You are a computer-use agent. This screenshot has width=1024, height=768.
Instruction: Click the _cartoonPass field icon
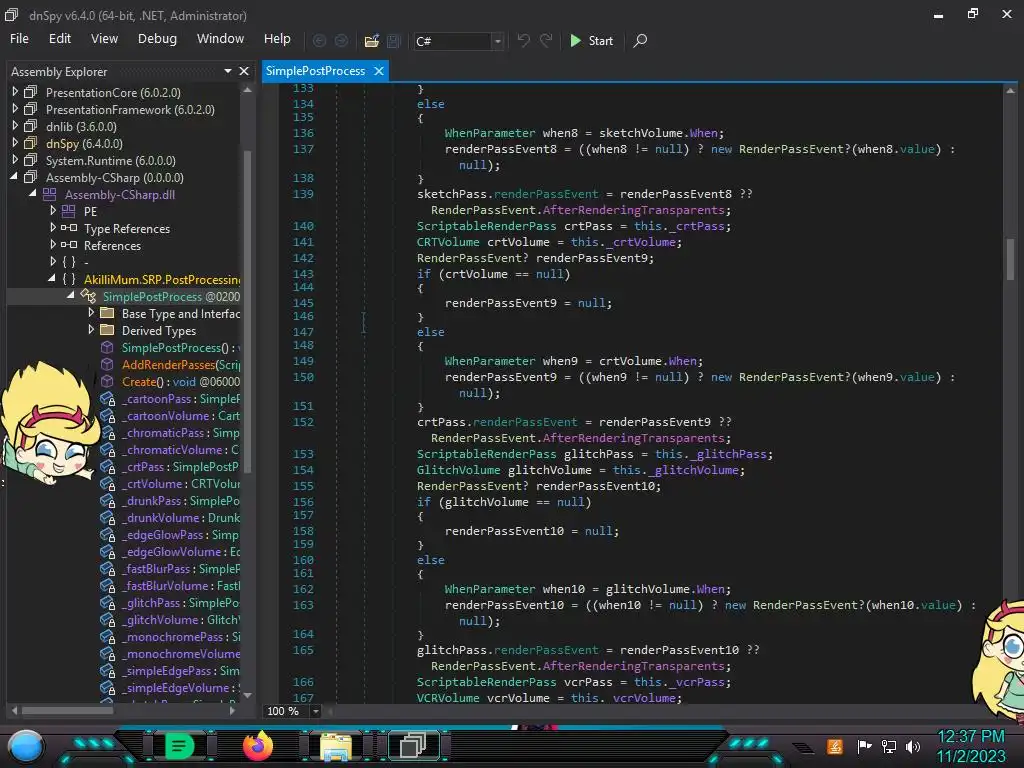click(x=108, y=399)
